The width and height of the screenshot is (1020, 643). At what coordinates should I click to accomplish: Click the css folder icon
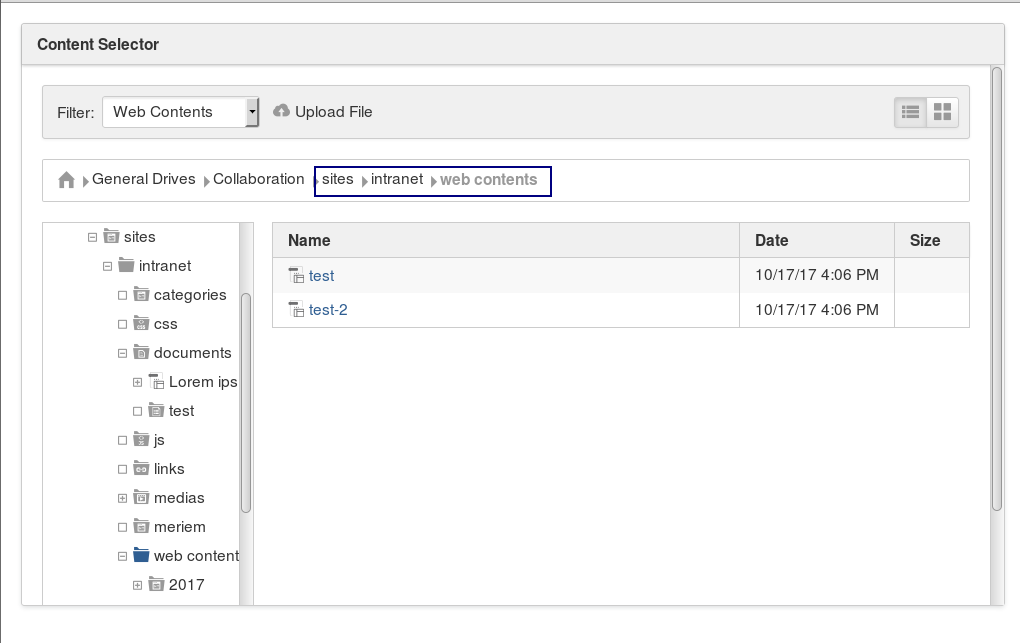click(141, 323)
